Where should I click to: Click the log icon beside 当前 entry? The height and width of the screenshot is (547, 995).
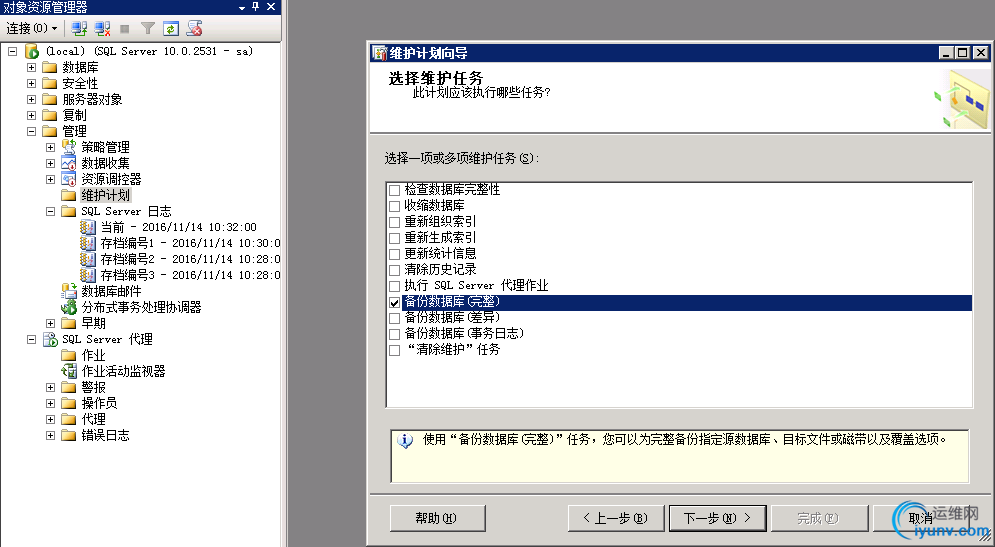[88, 227]
